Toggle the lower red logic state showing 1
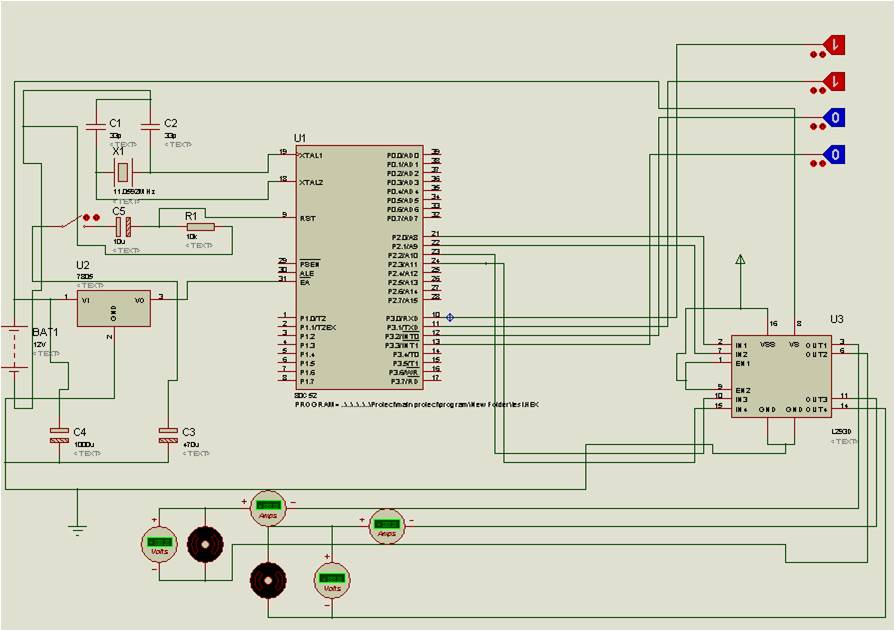Screen dimensions: 895x631 [834, 81]
